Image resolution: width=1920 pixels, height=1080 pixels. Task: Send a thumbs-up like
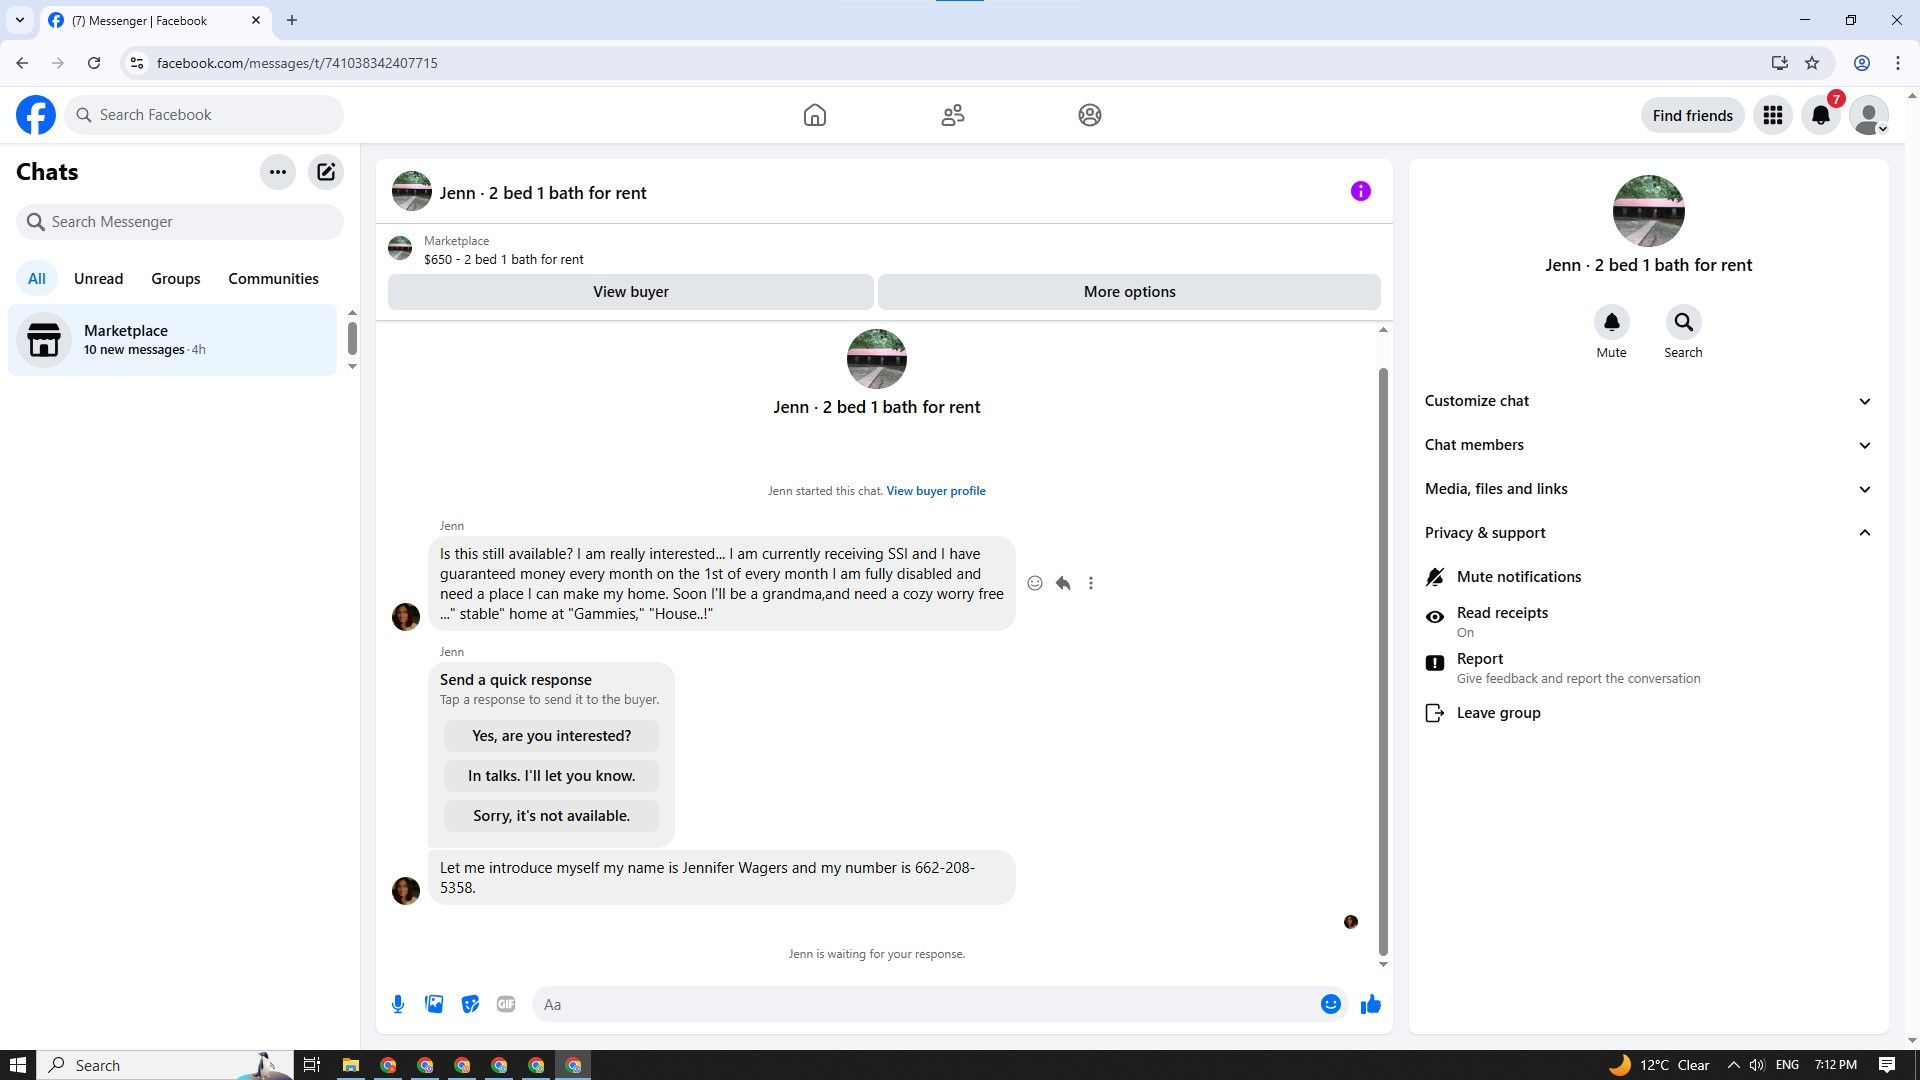1370,1004
